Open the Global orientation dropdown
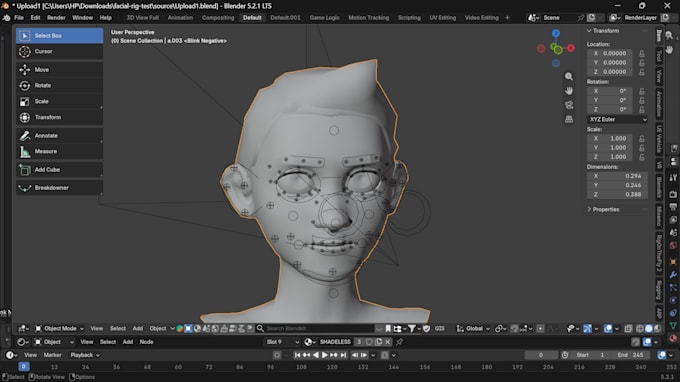 coord(474,329)
